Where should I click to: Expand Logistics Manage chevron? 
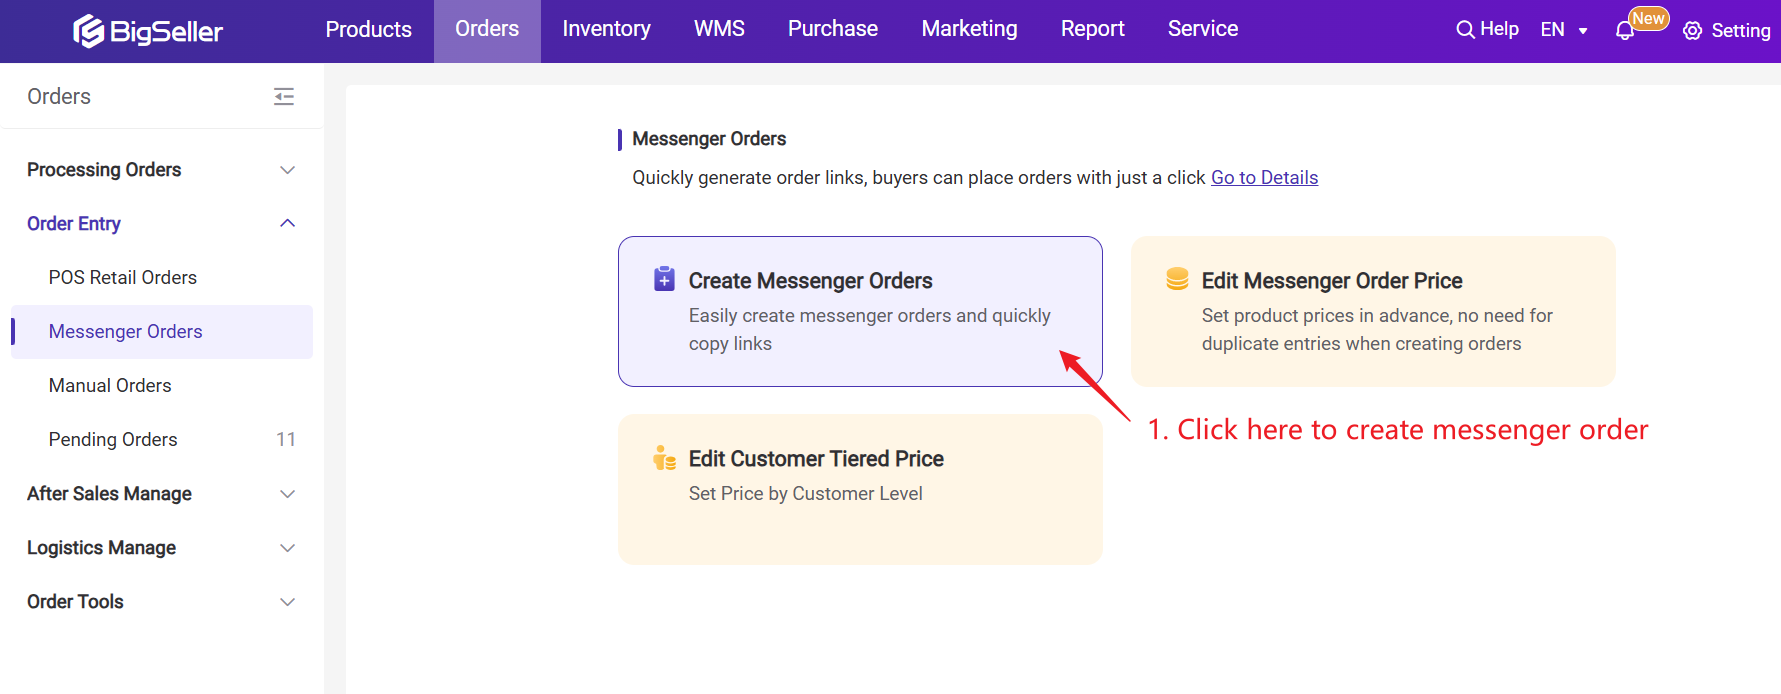click(x=288, y=548)
